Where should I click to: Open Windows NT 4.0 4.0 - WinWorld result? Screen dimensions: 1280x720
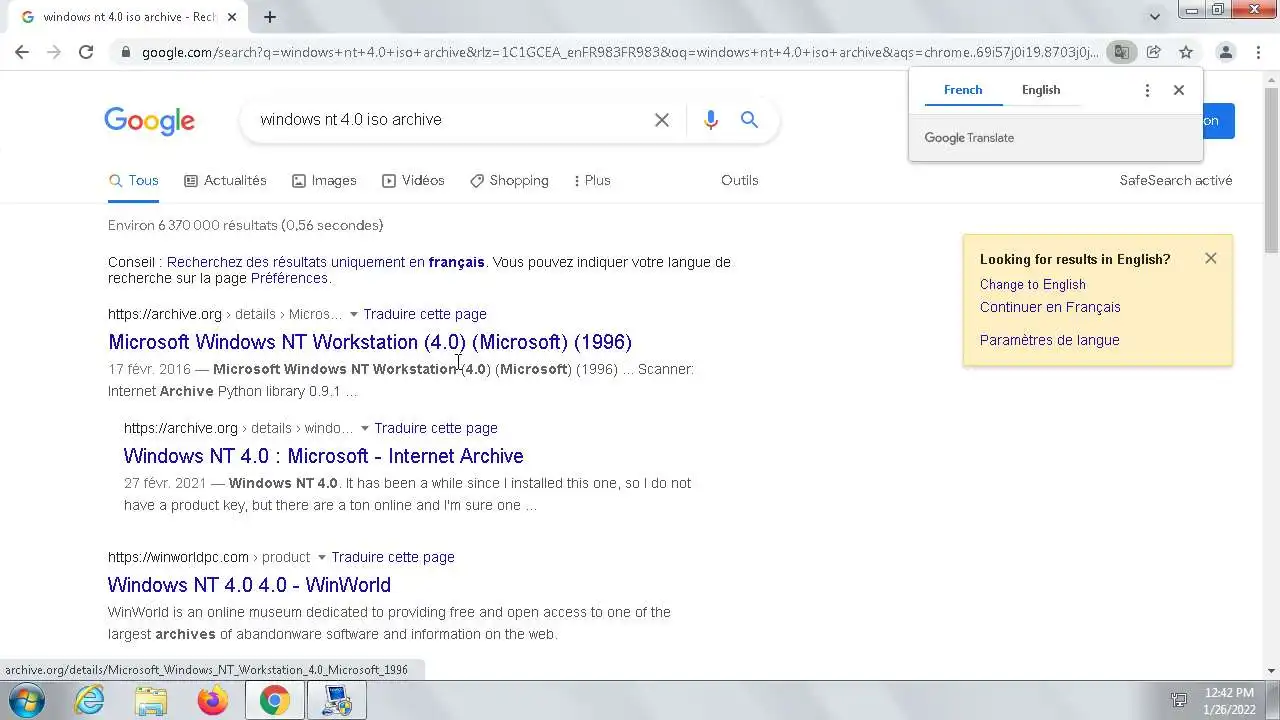249,585
